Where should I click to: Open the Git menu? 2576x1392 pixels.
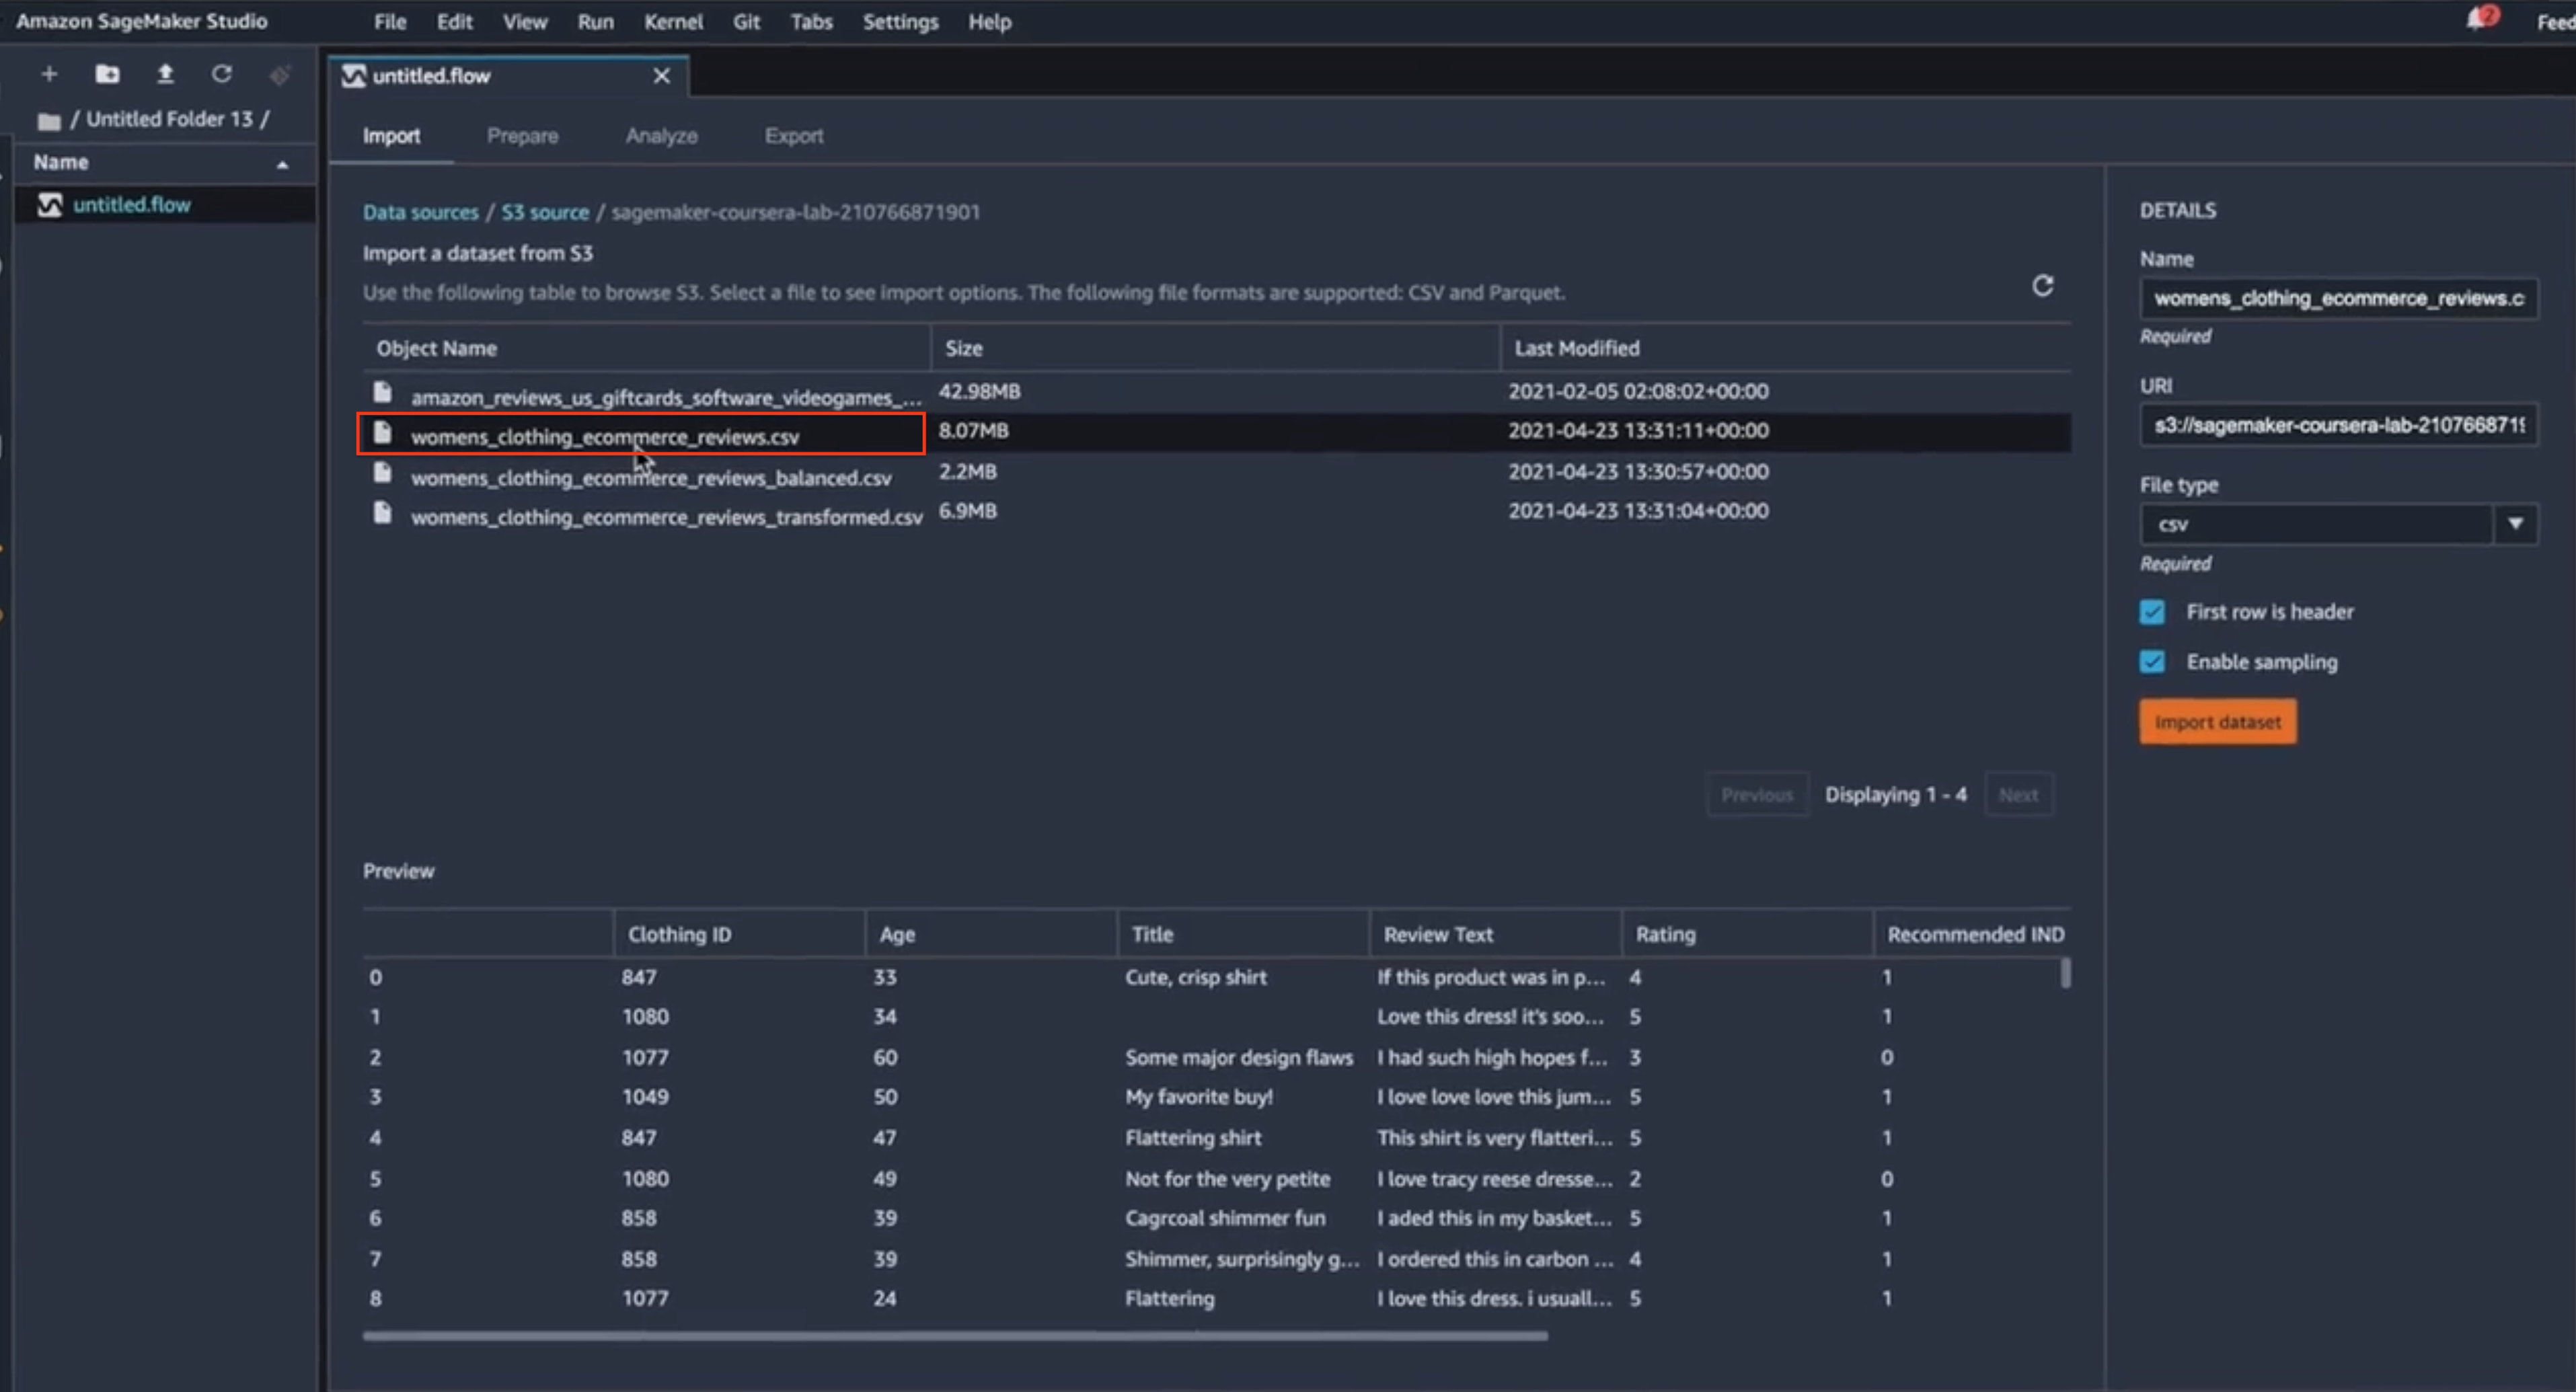click(746, 22)
